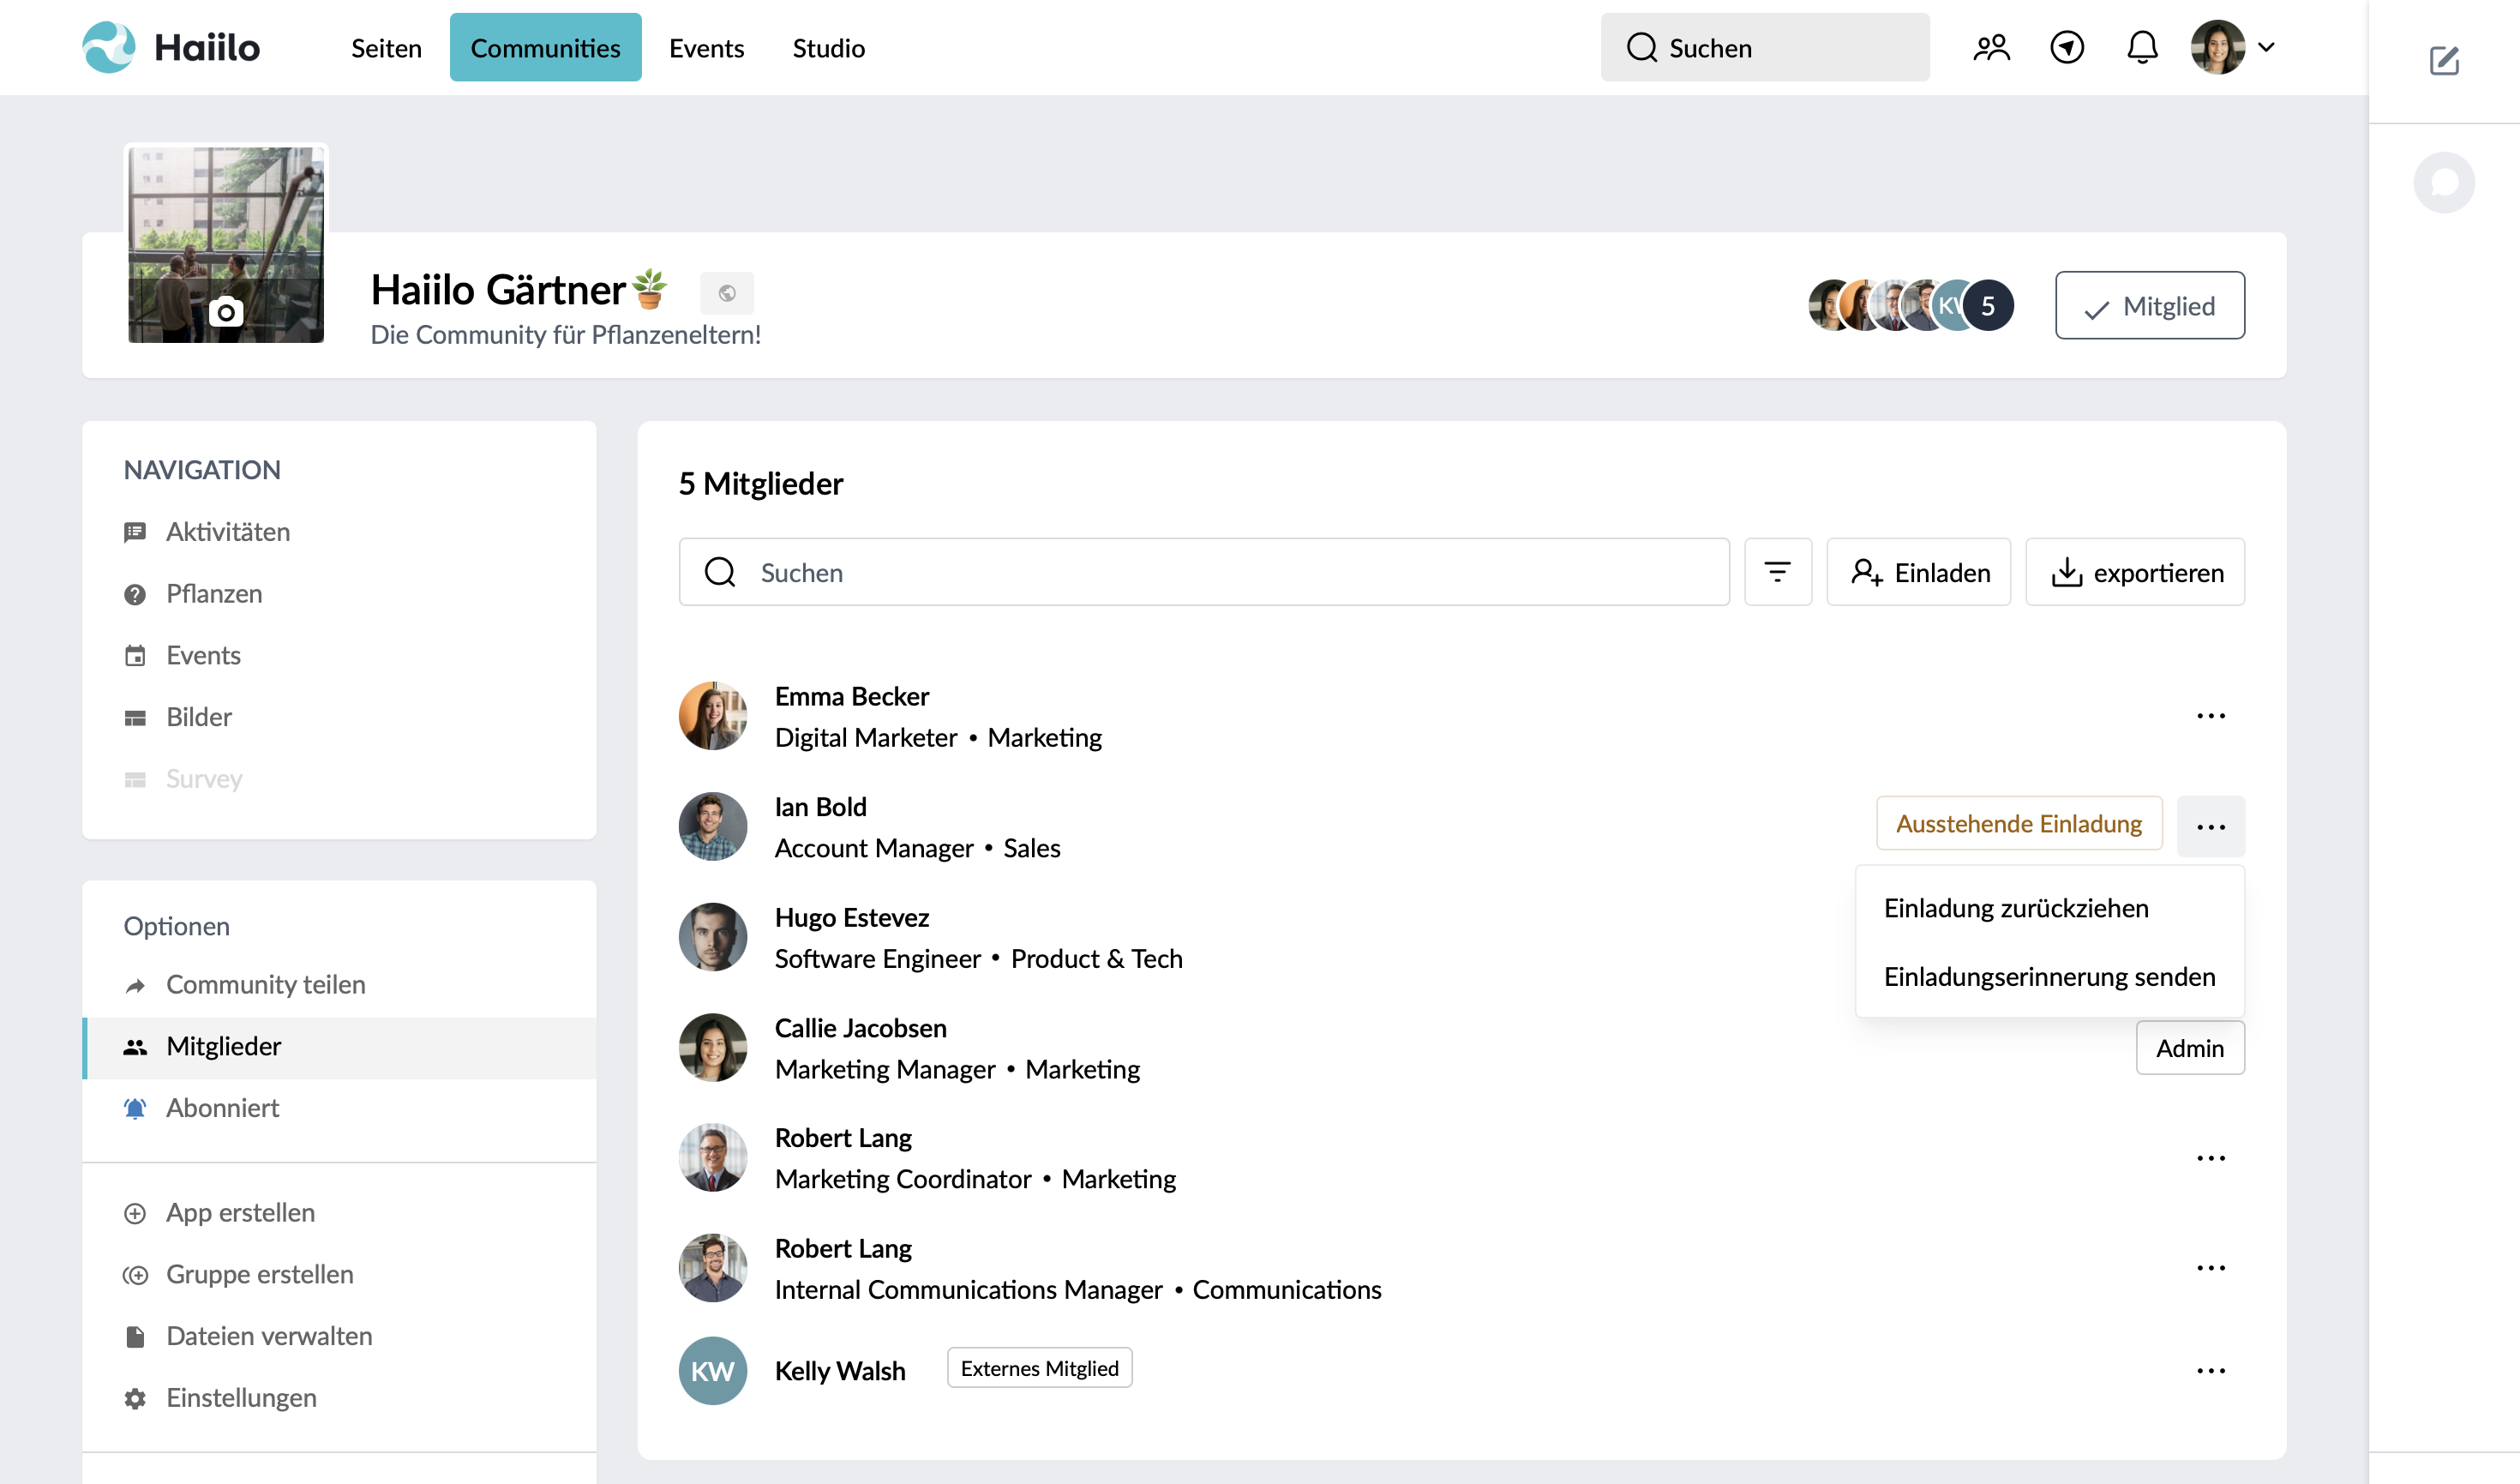Focus the global Suchen search field
The height and width of the screenshot is (1484, 2520).
coord(1764,47)
